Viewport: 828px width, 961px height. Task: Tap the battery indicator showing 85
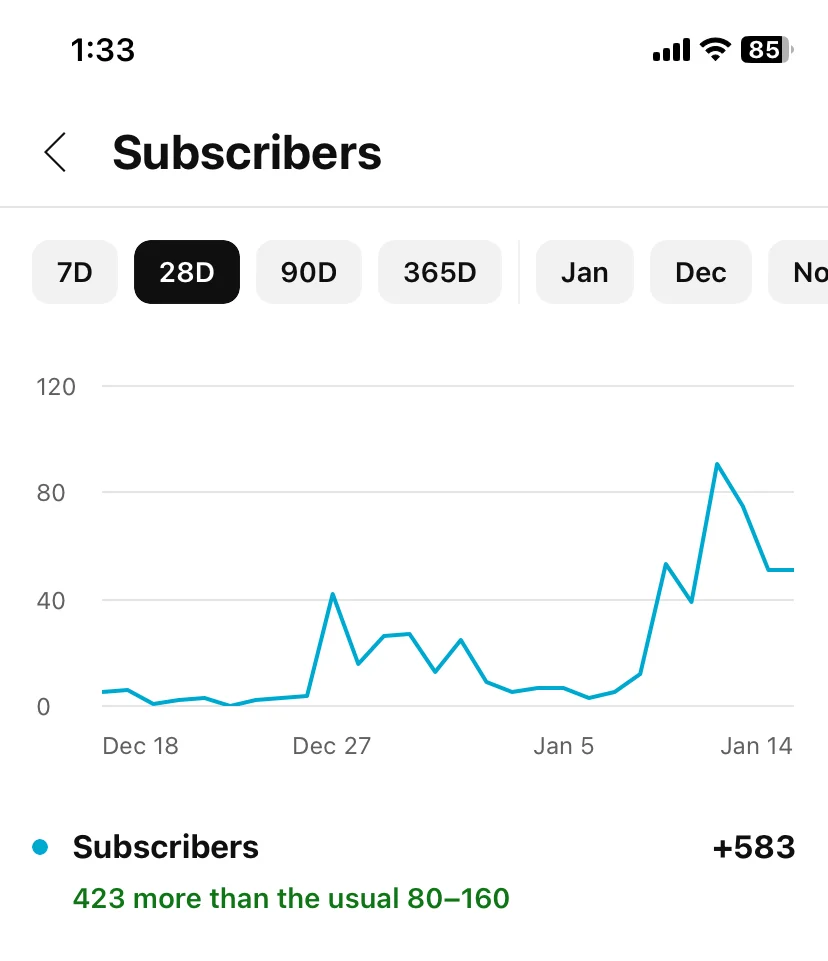click(x=767, y=50)
